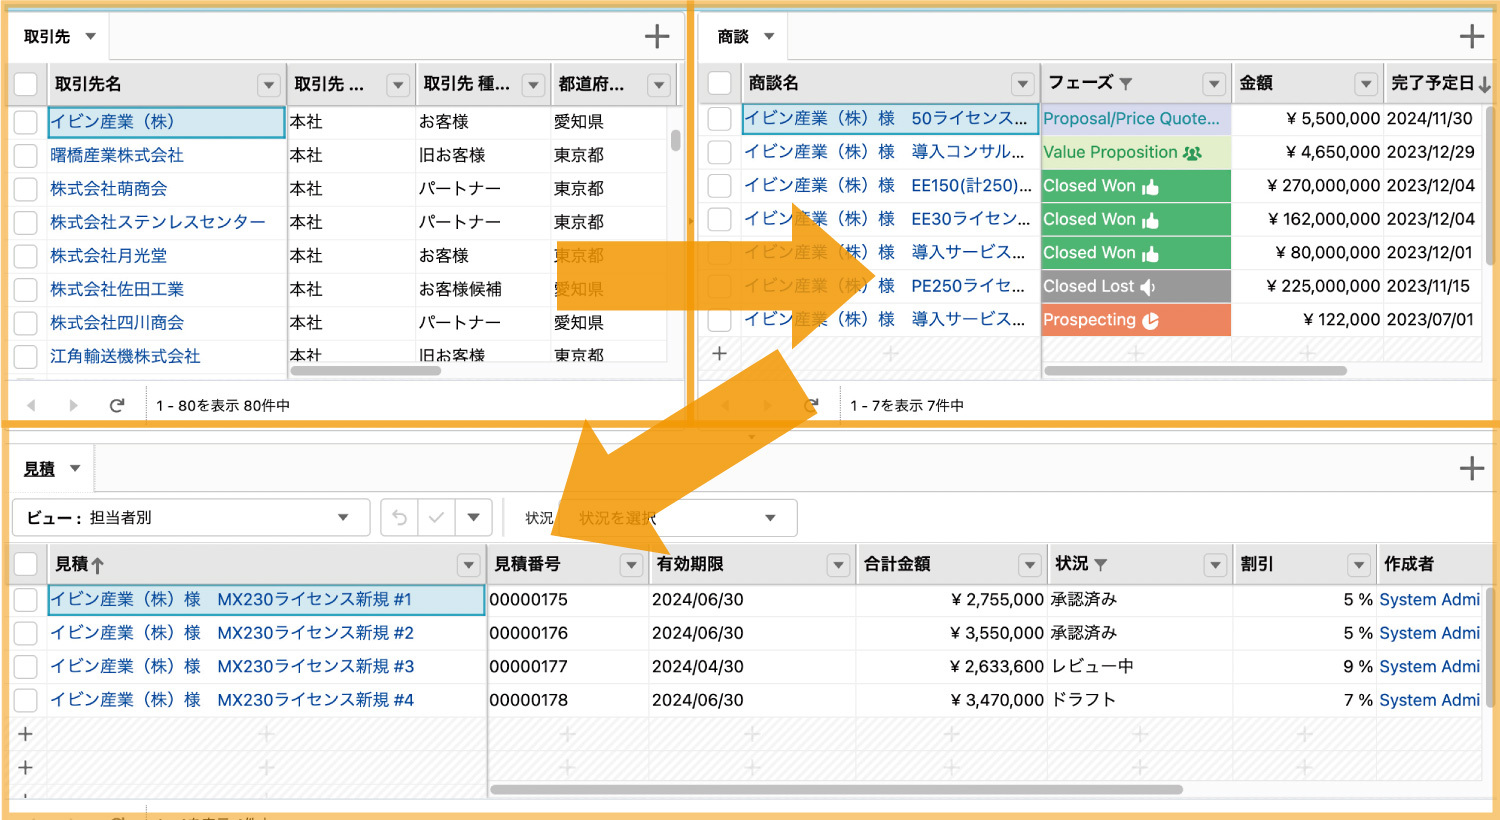Click the sort arrow on 完了予定日 column
This screenshot has height=820, width=1500.
(1485, 84)
